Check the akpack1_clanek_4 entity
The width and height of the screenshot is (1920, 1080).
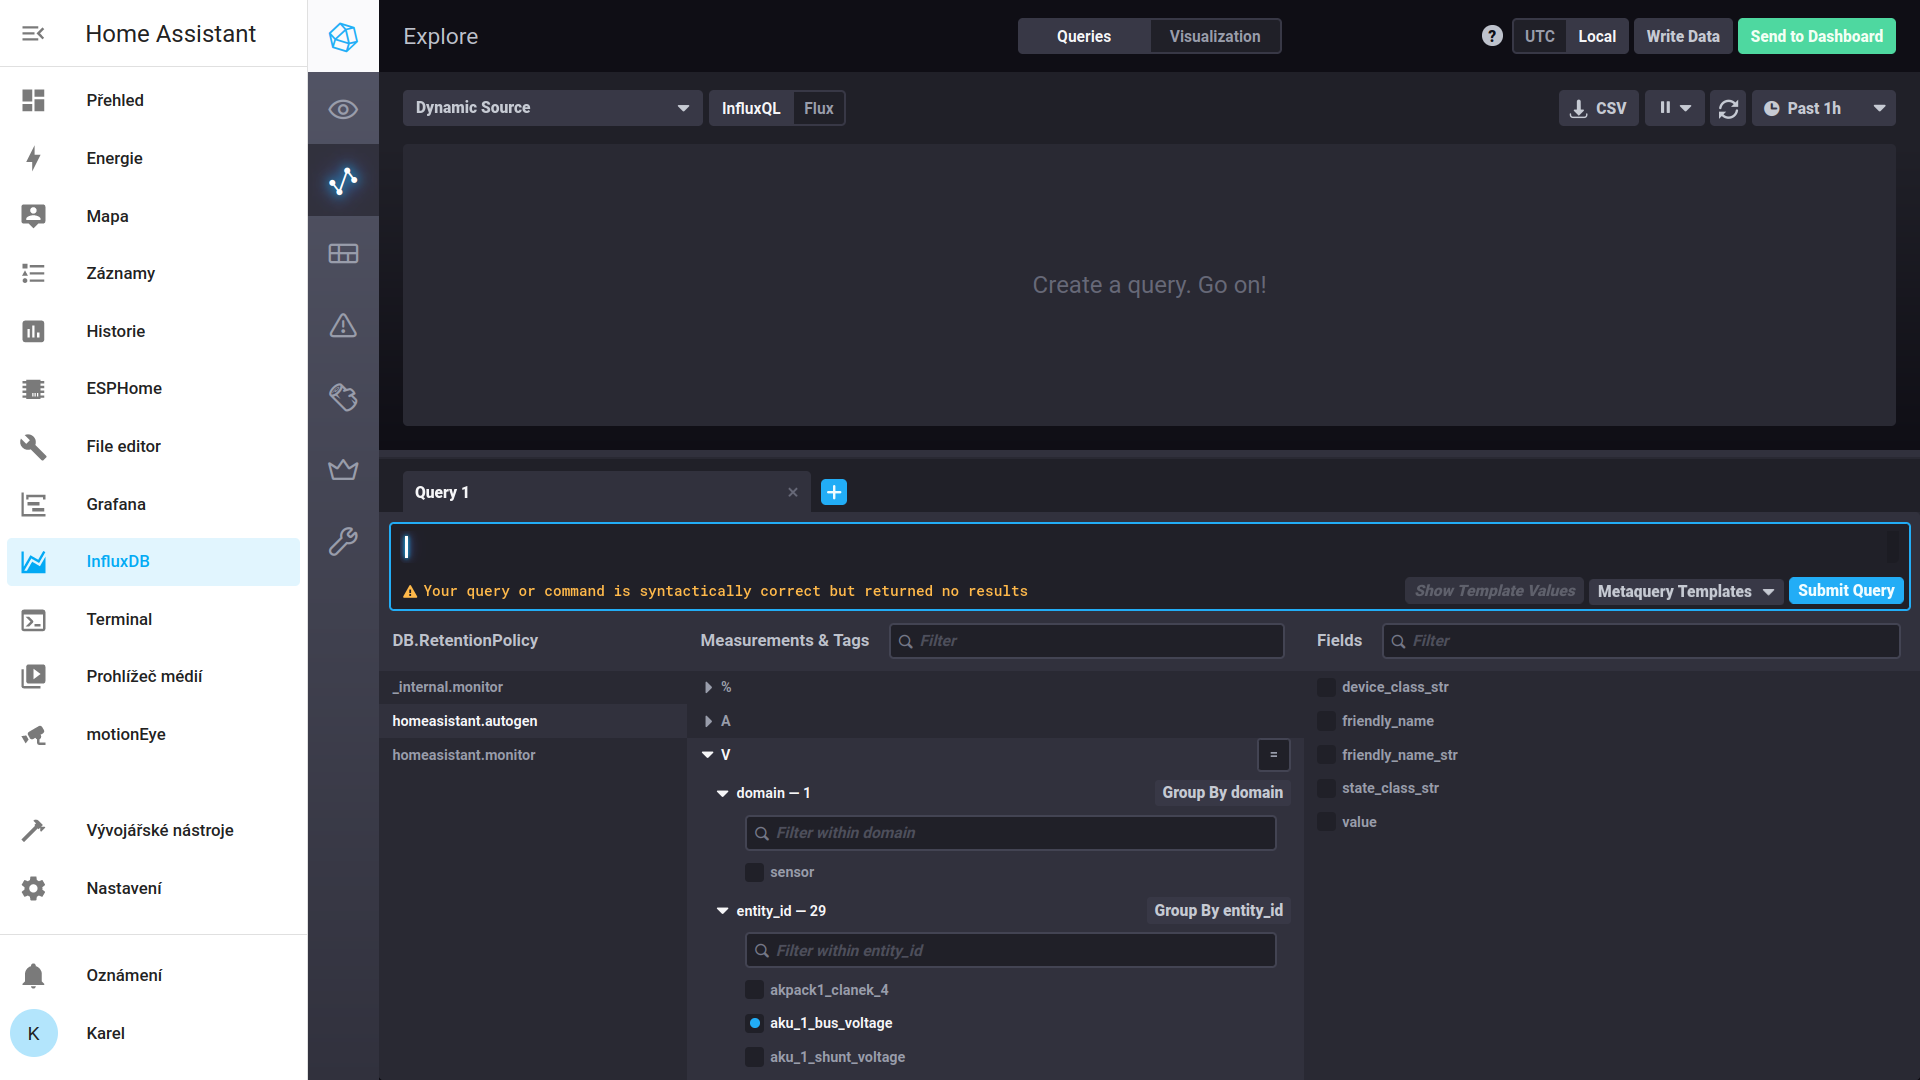[x=754, y=990]
